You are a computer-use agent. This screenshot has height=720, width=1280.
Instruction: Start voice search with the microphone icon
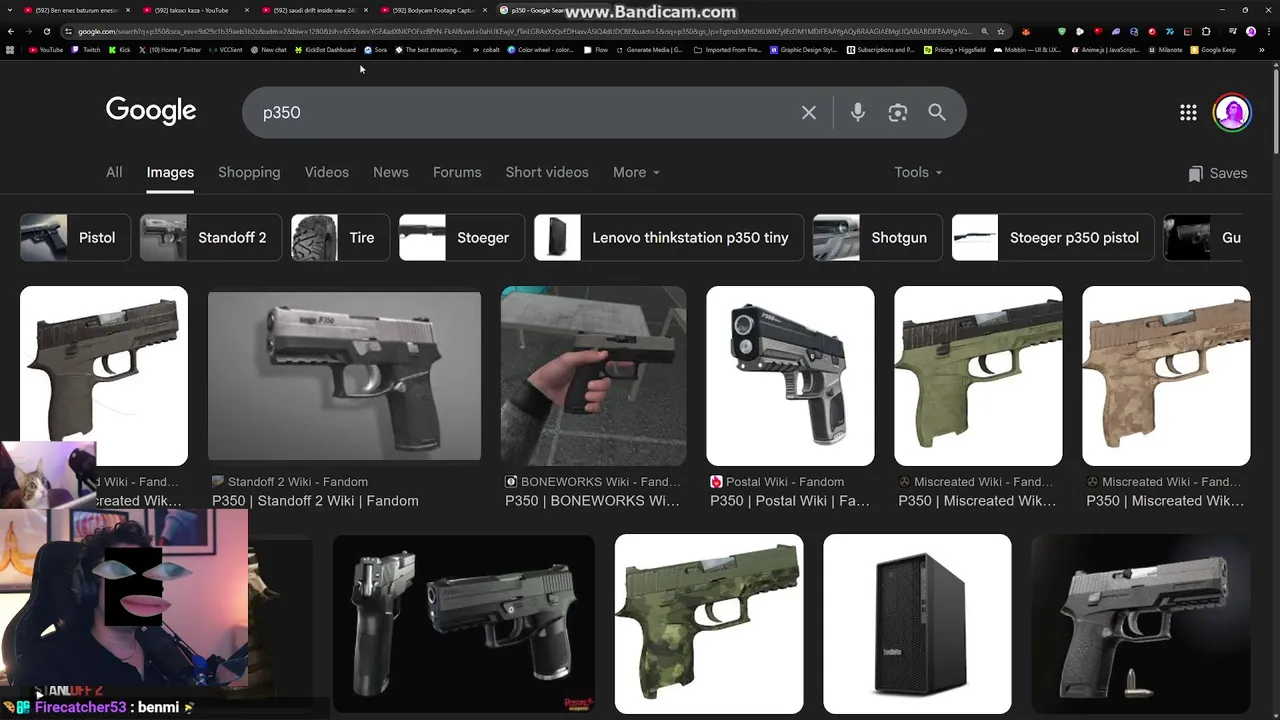(858, 113)
